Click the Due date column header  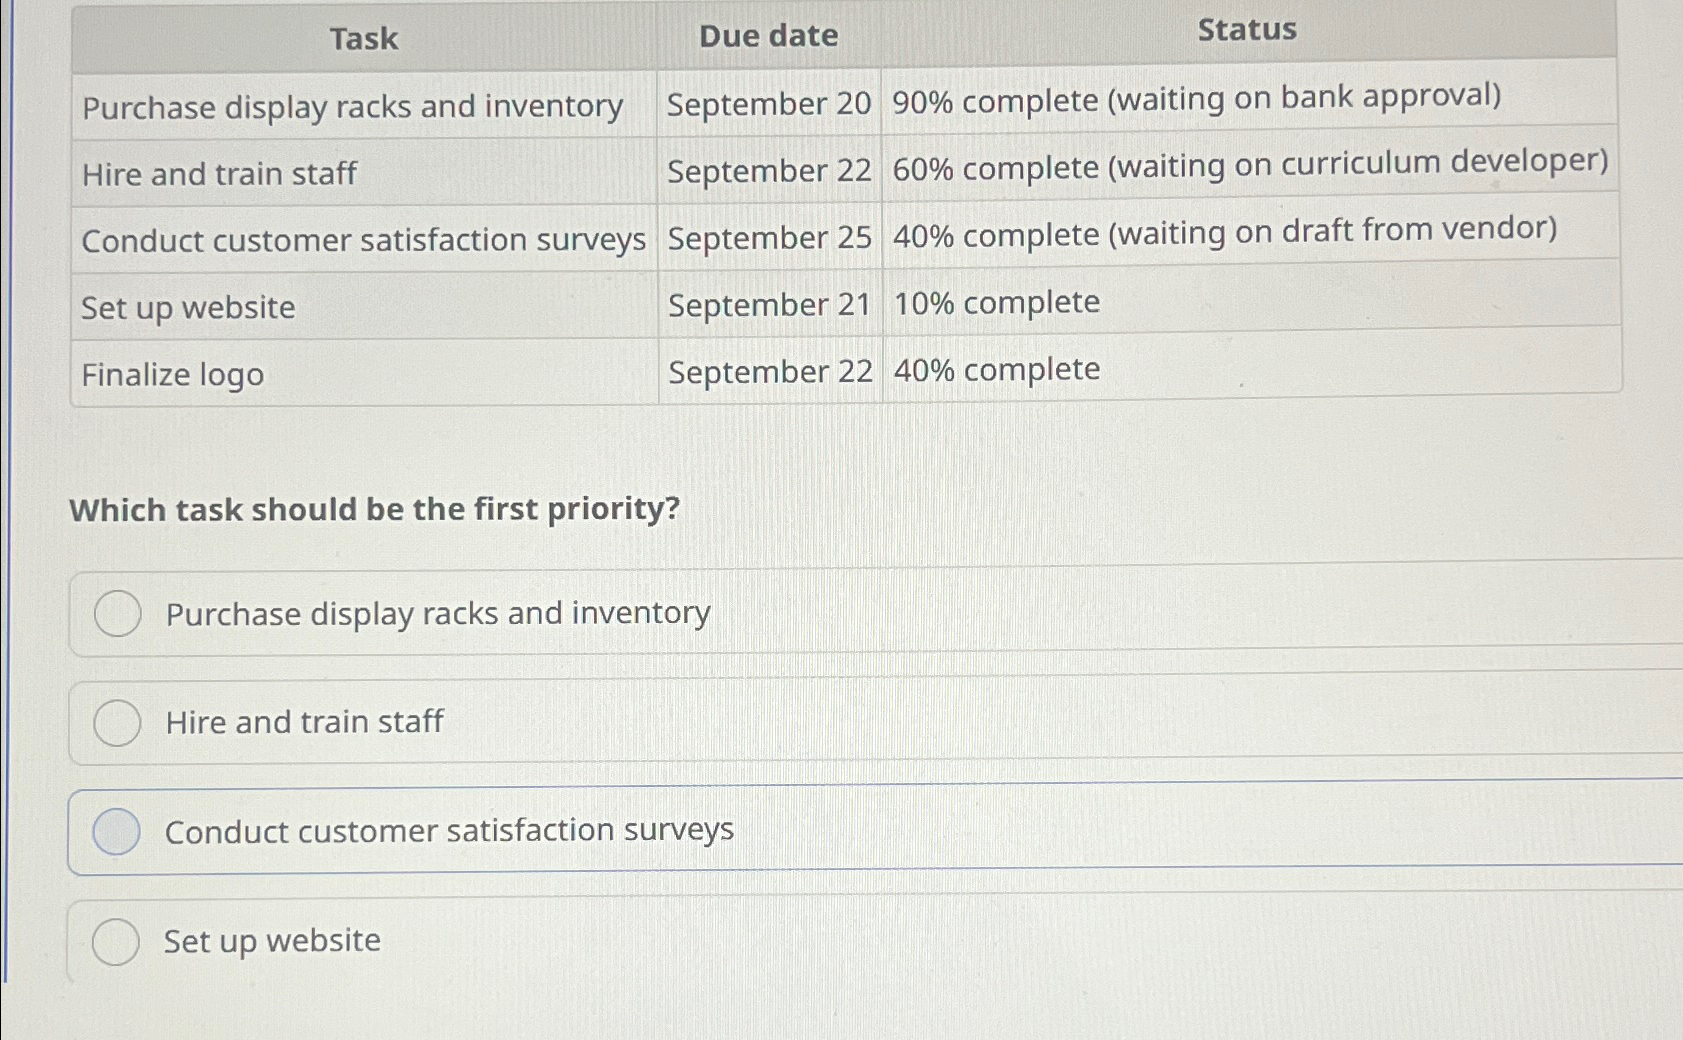click(x=768, y=37)
